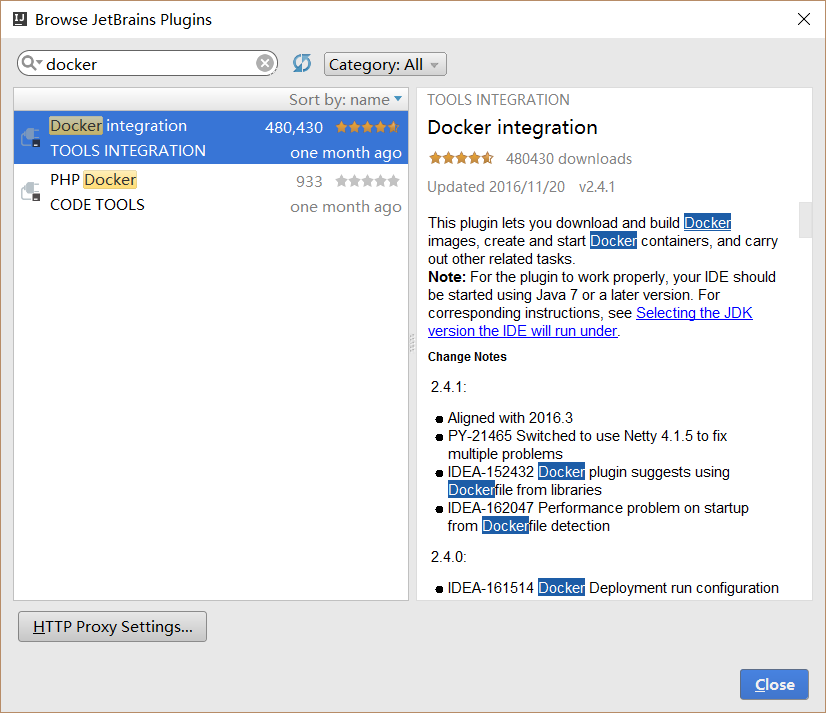826x713 pixels.
Task: Click the empty star rating of PHP Docker
Action: click(x=367, y=181)
